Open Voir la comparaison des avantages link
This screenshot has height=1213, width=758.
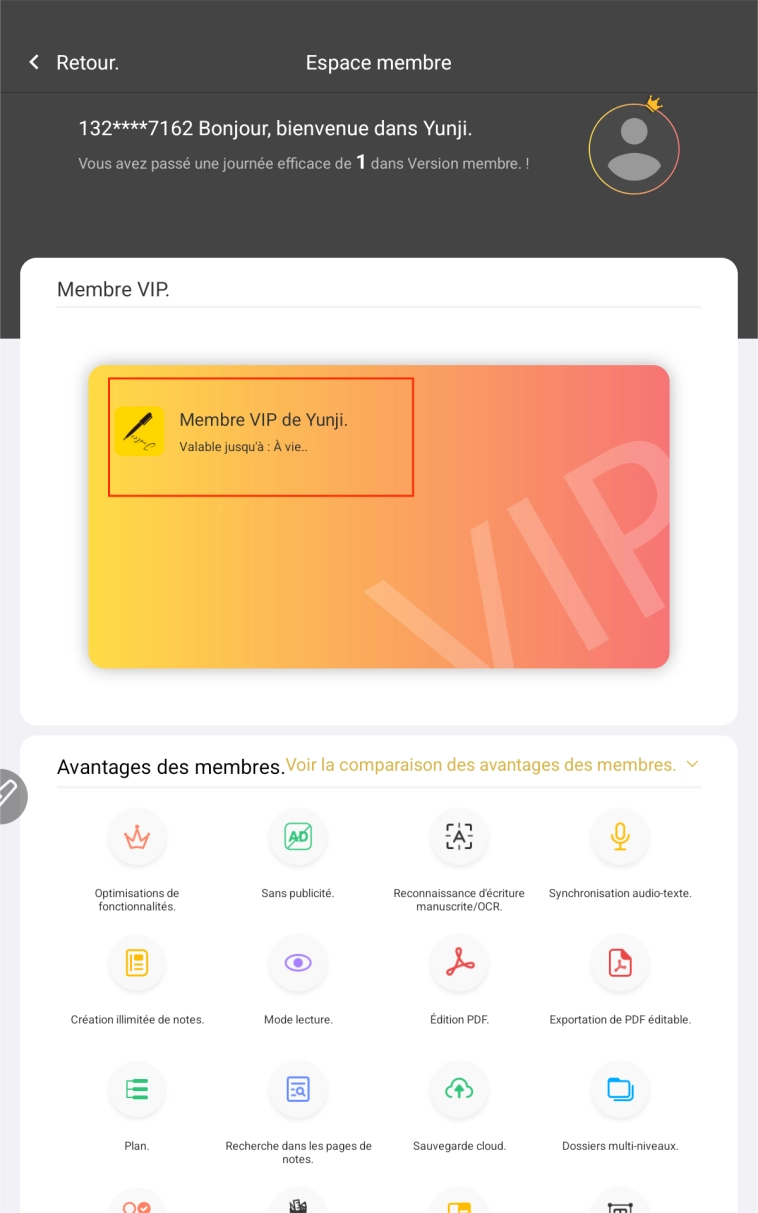481,764
